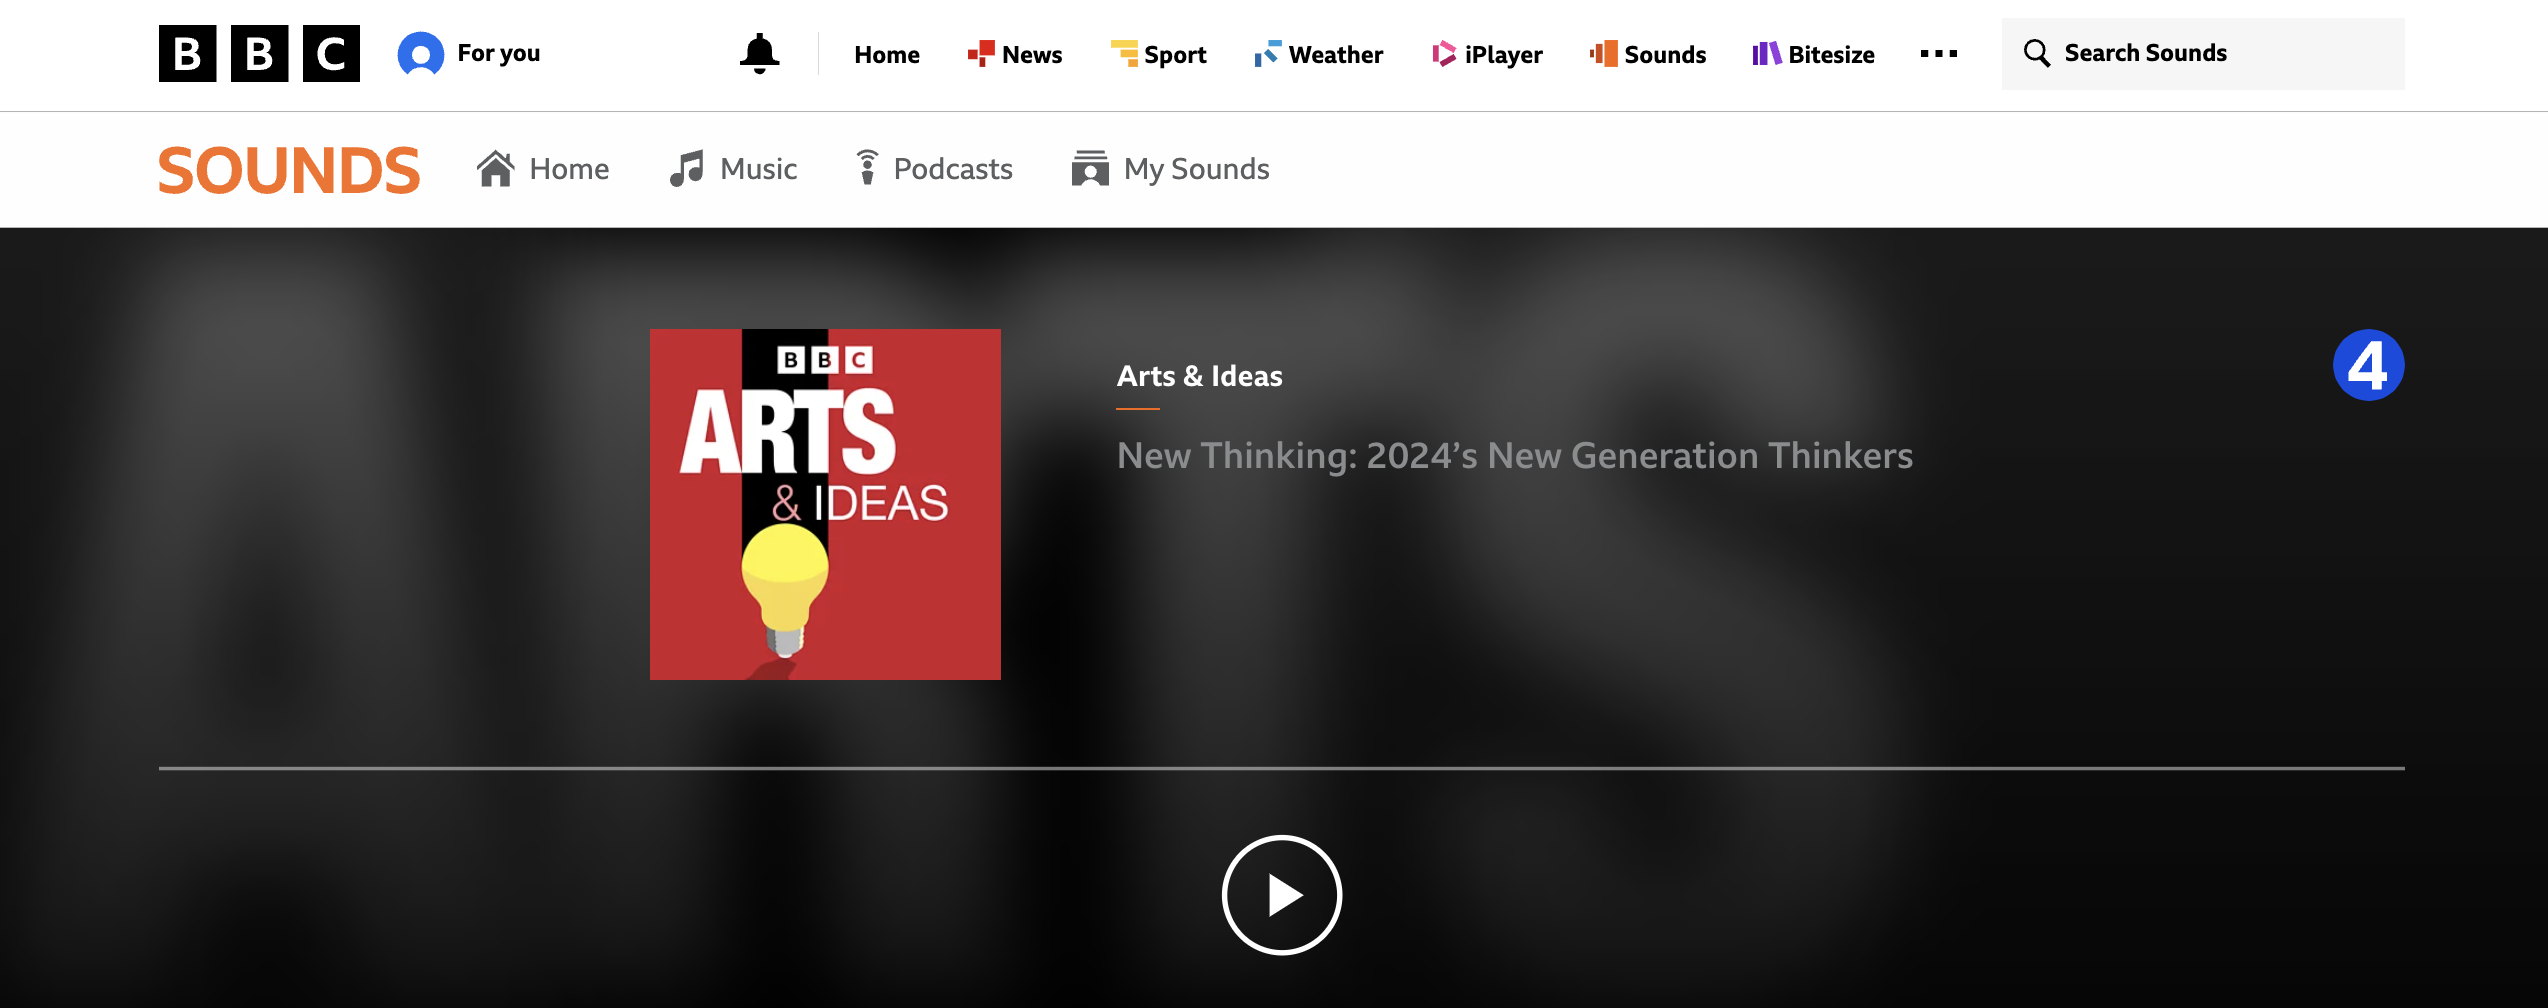Click the Music note icon

(687, 169)
